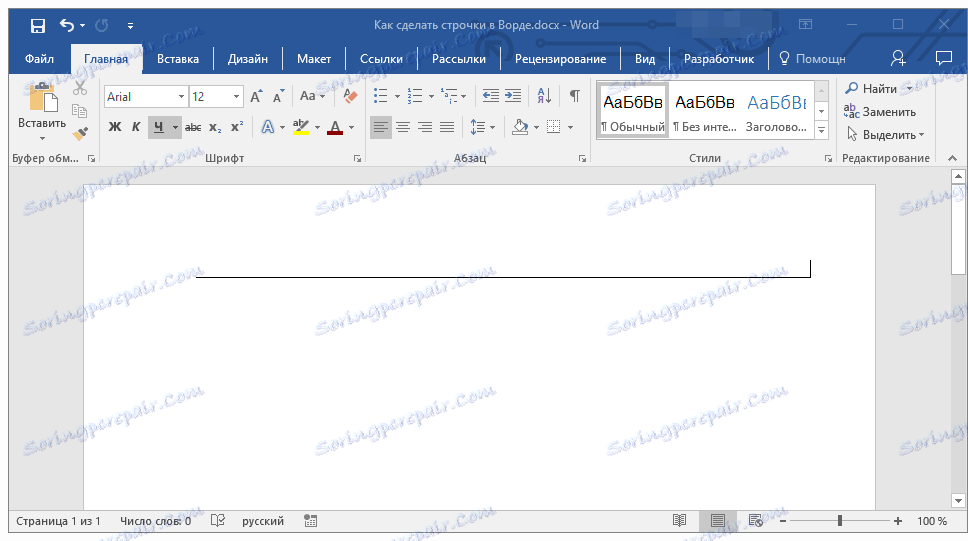The width and height of the screenshot is (968, 541).
Task: Open the Выделить selection menu
Action: (885, 135)
